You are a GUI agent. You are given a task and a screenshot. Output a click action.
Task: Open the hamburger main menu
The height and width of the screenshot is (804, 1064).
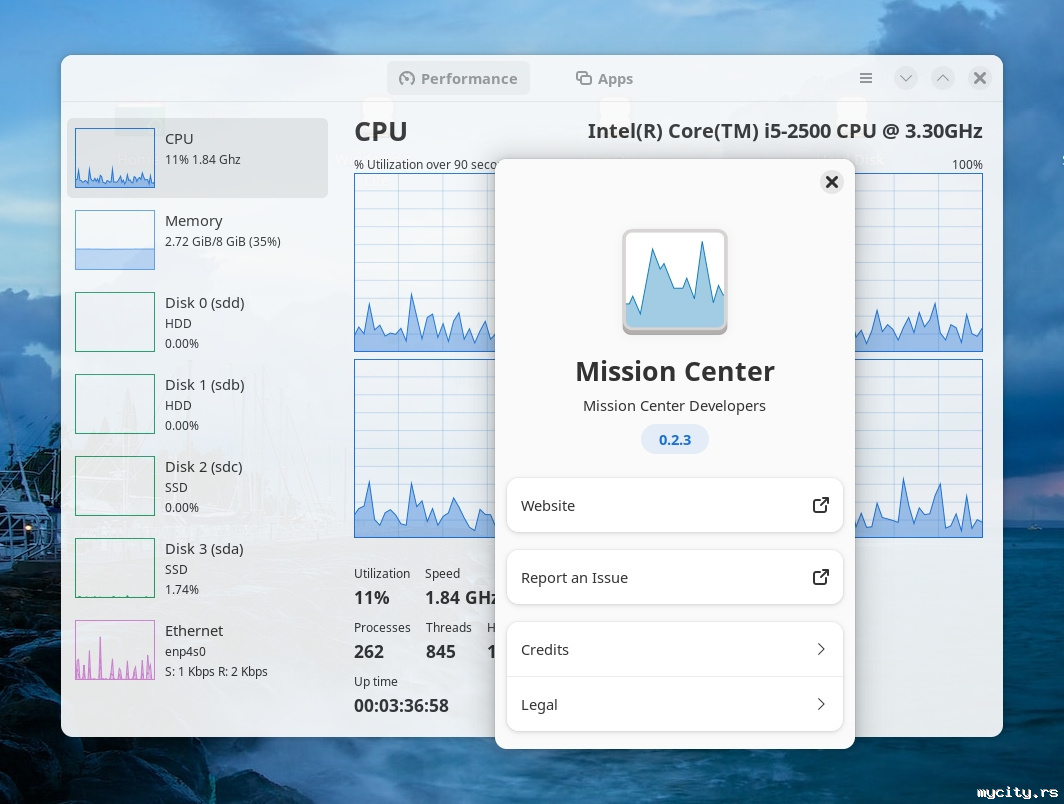pyautogui.click(x=865, y=78)
